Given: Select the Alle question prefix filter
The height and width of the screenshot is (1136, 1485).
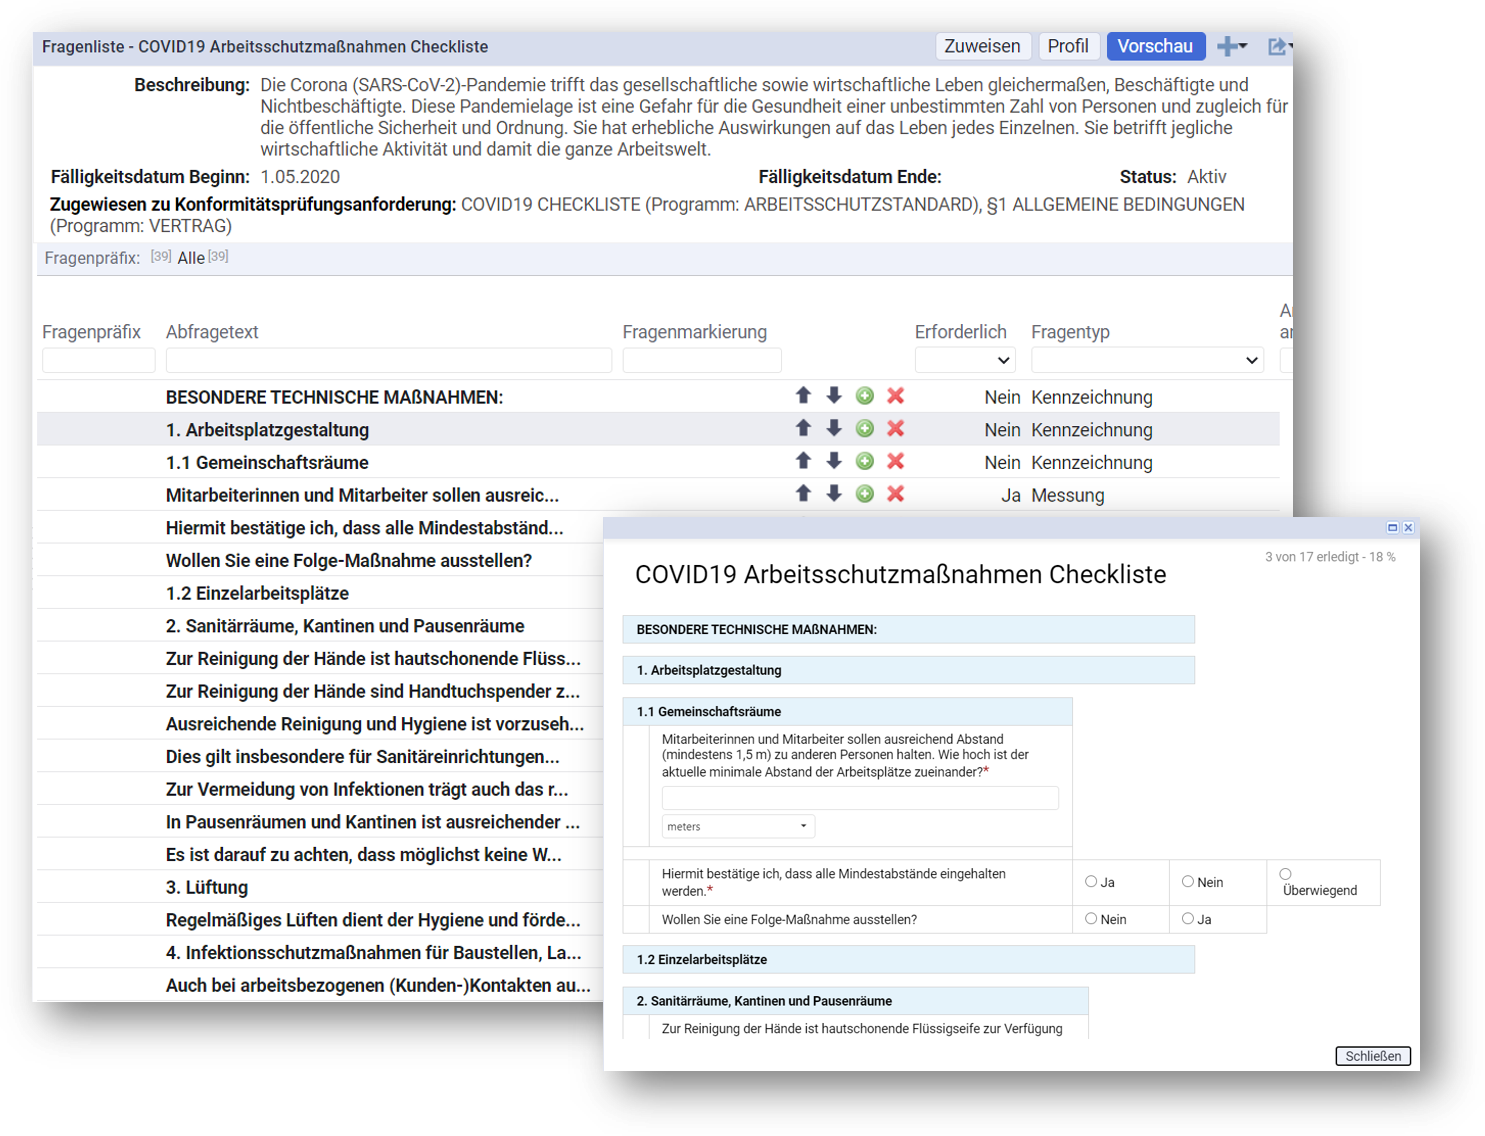Looking at the screenshot, I should pyautogui.click(x=191, y=258).
